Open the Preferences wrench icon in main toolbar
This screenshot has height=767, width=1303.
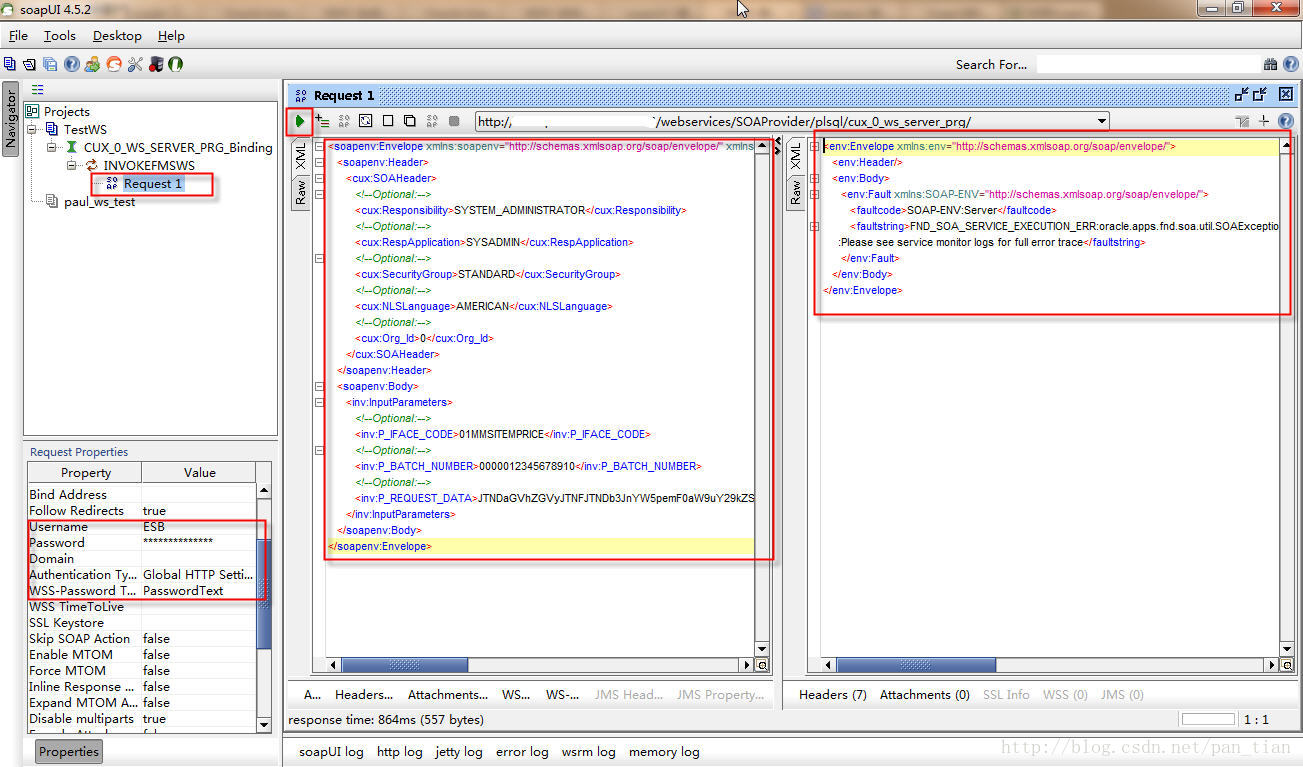[135, 64]
